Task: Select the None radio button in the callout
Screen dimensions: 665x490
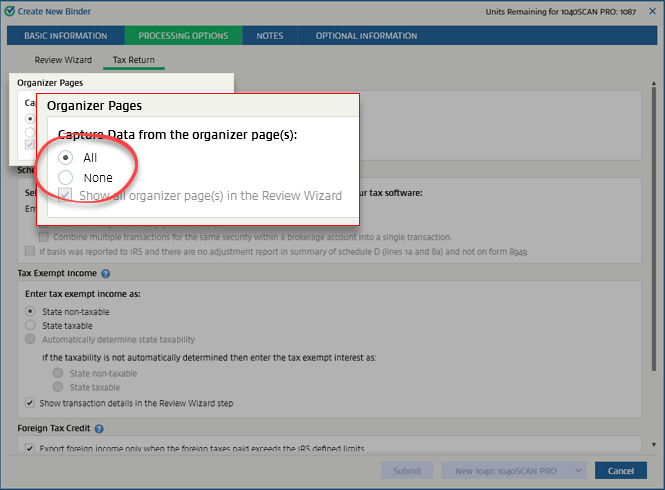Action: pyautogui.click(x=66, y=177)
